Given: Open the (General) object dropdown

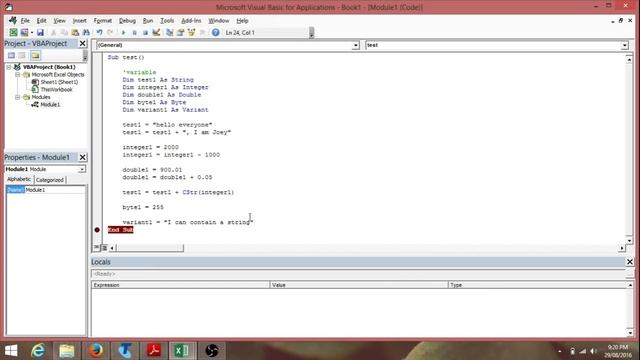Looking at the screenshot, I should (356, 45).
